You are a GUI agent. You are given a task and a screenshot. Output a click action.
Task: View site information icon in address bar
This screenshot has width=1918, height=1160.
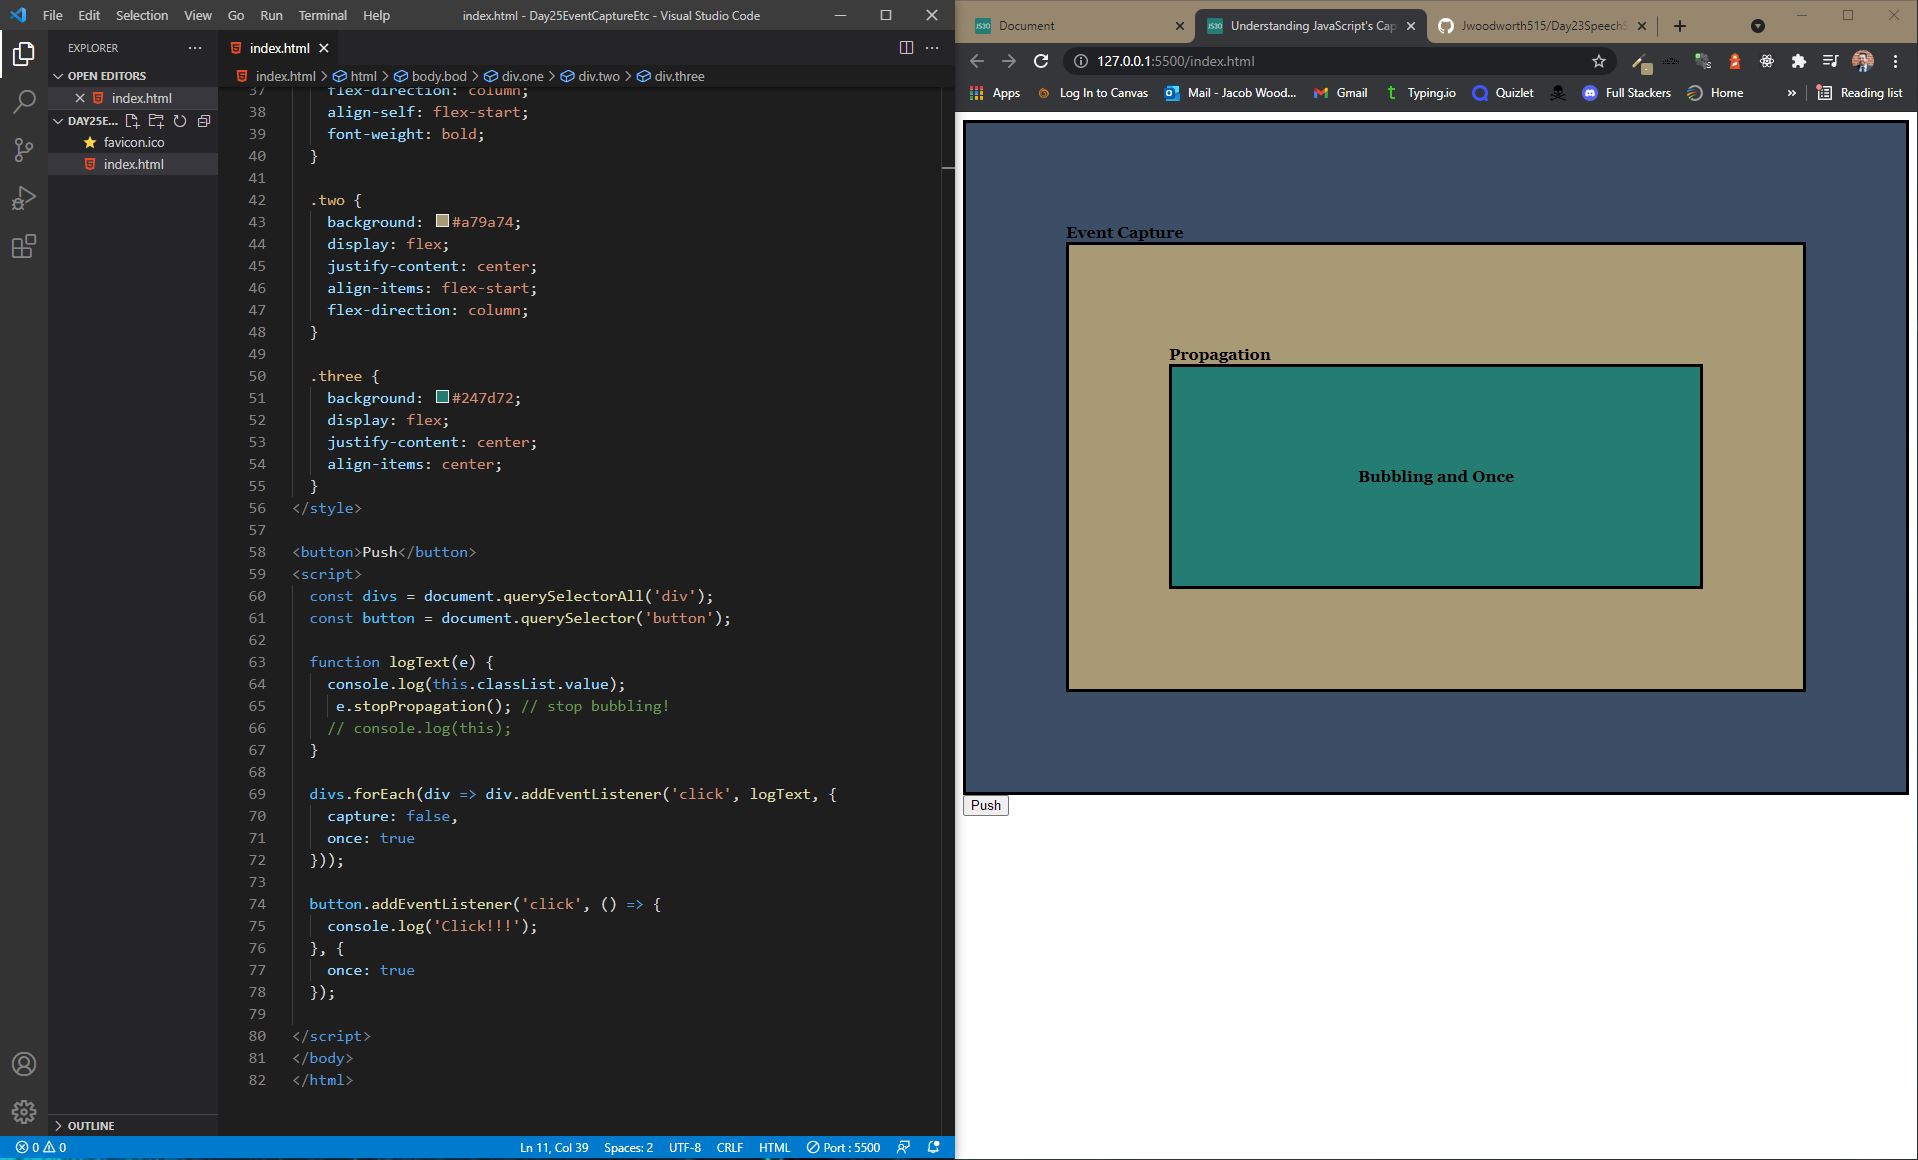pyautogui.click(x=1080, y=61)
